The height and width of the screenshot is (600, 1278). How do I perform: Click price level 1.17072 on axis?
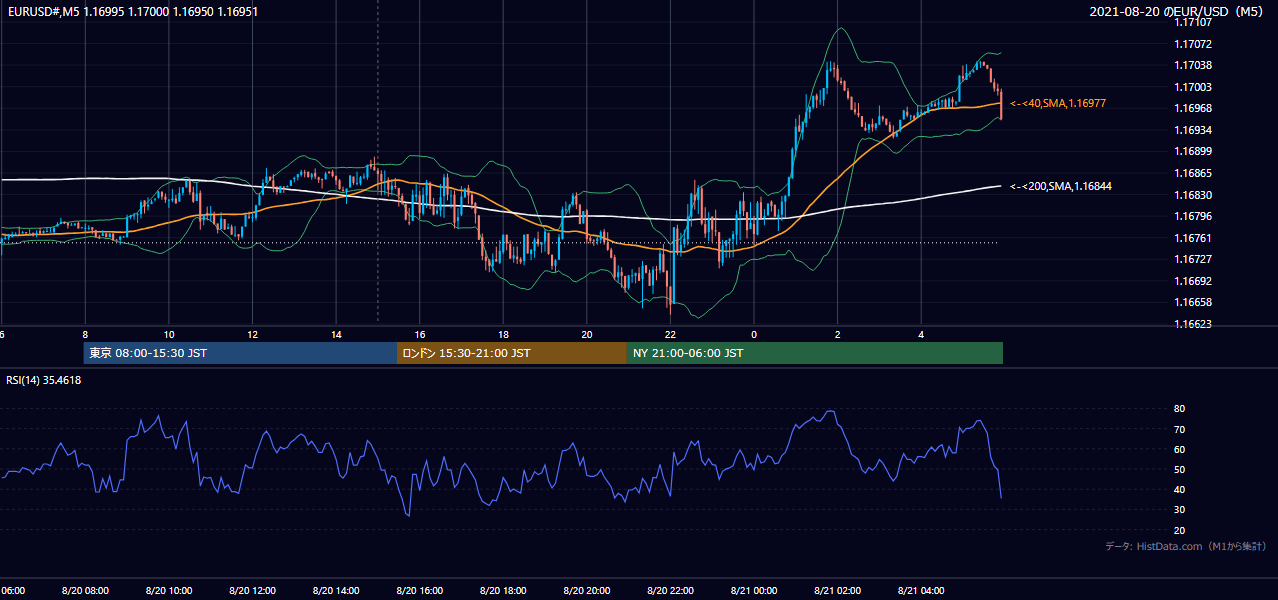1193,44
